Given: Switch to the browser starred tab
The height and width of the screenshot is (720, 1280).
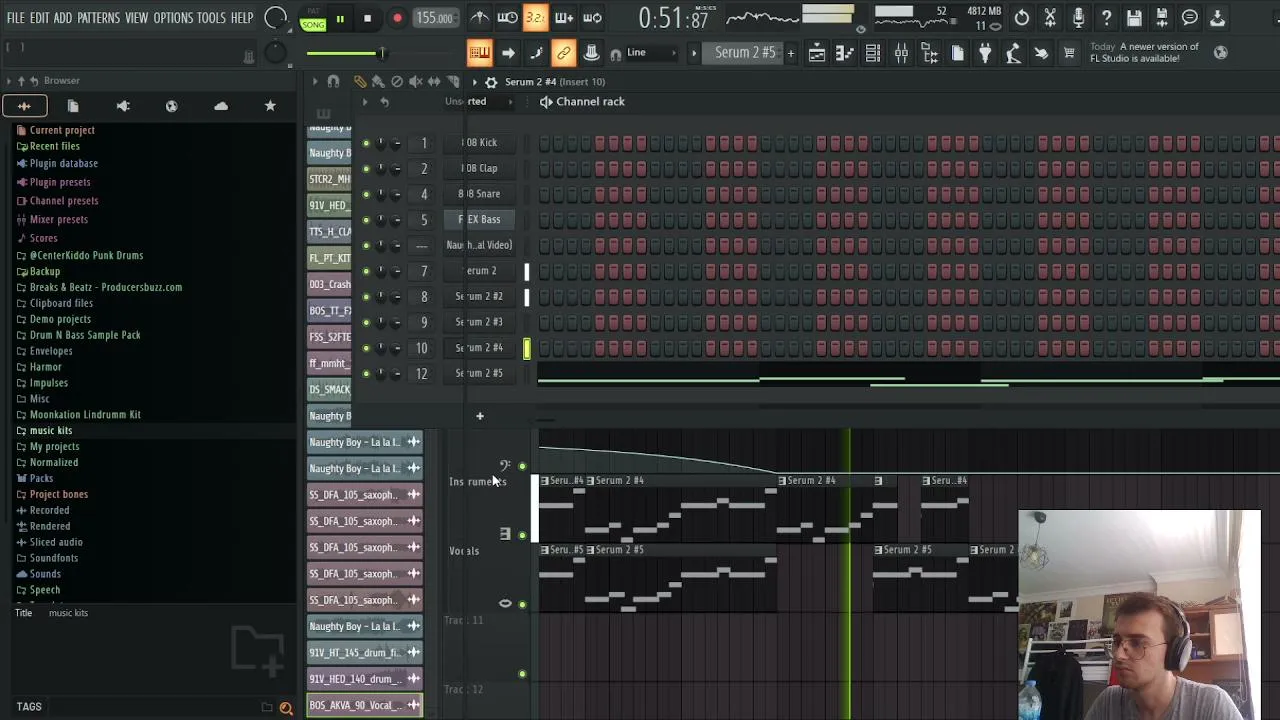Looking at the screenshot, I should (x=270, y=106).
